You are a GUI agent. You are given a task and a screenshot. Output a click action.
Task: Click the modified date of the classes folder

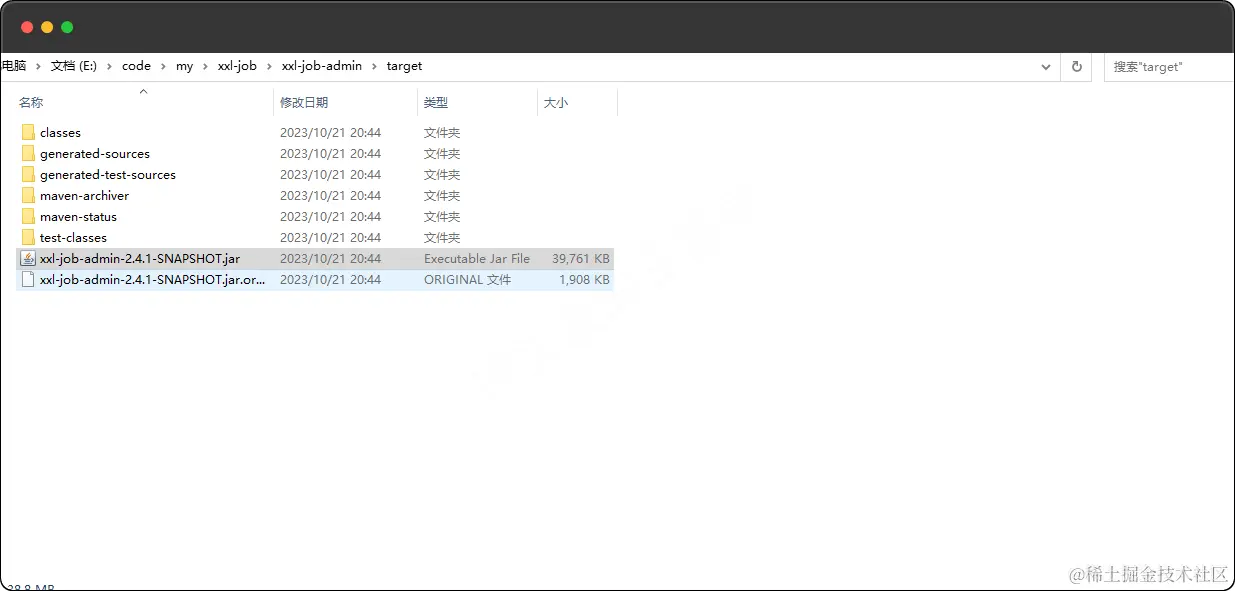tap(330, 132)
